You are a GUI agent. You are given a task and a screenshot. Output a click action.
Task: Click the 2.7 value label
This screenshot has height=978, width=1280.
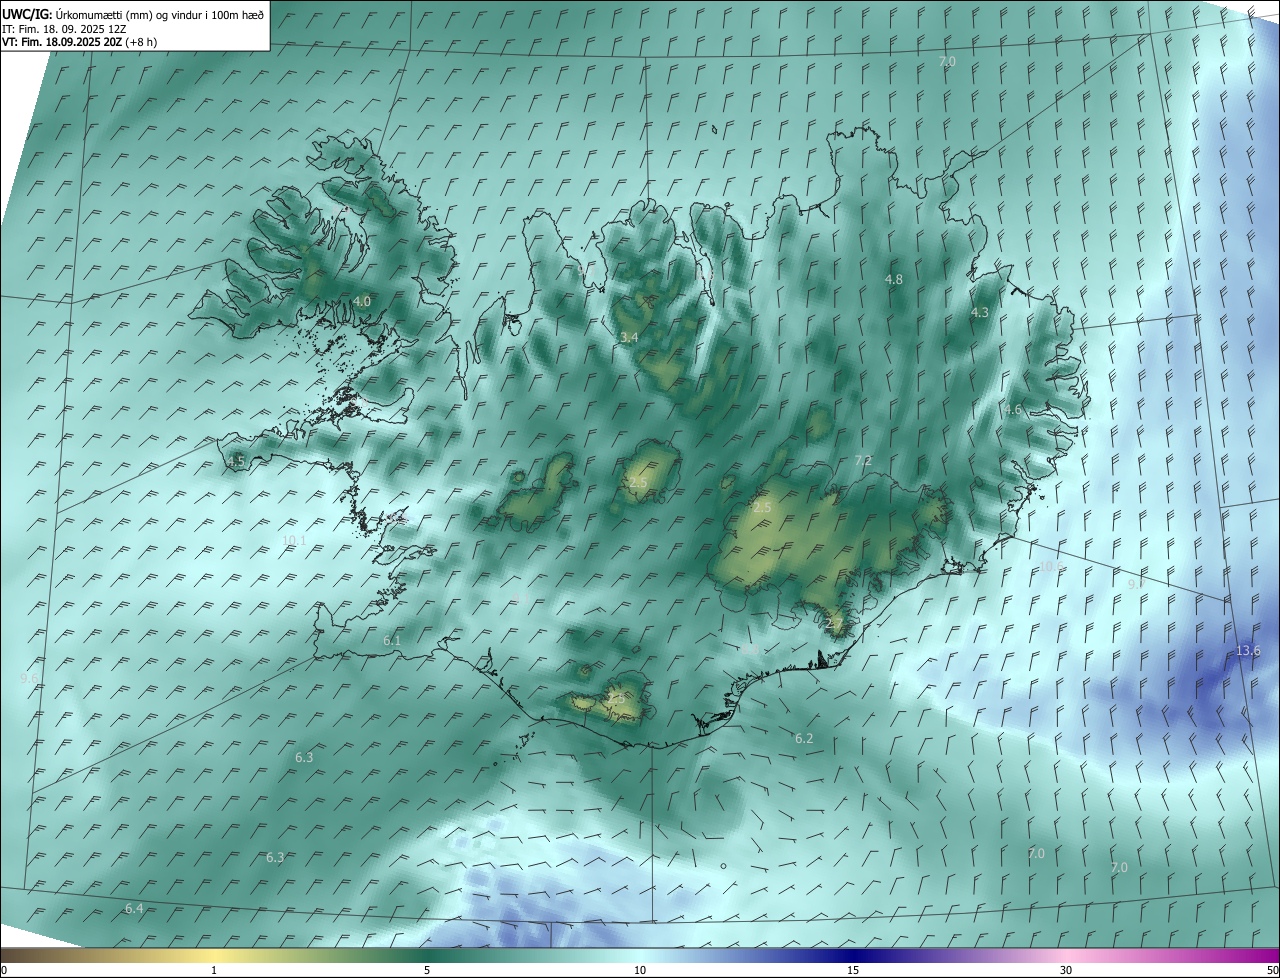click(x=834, y=624)
